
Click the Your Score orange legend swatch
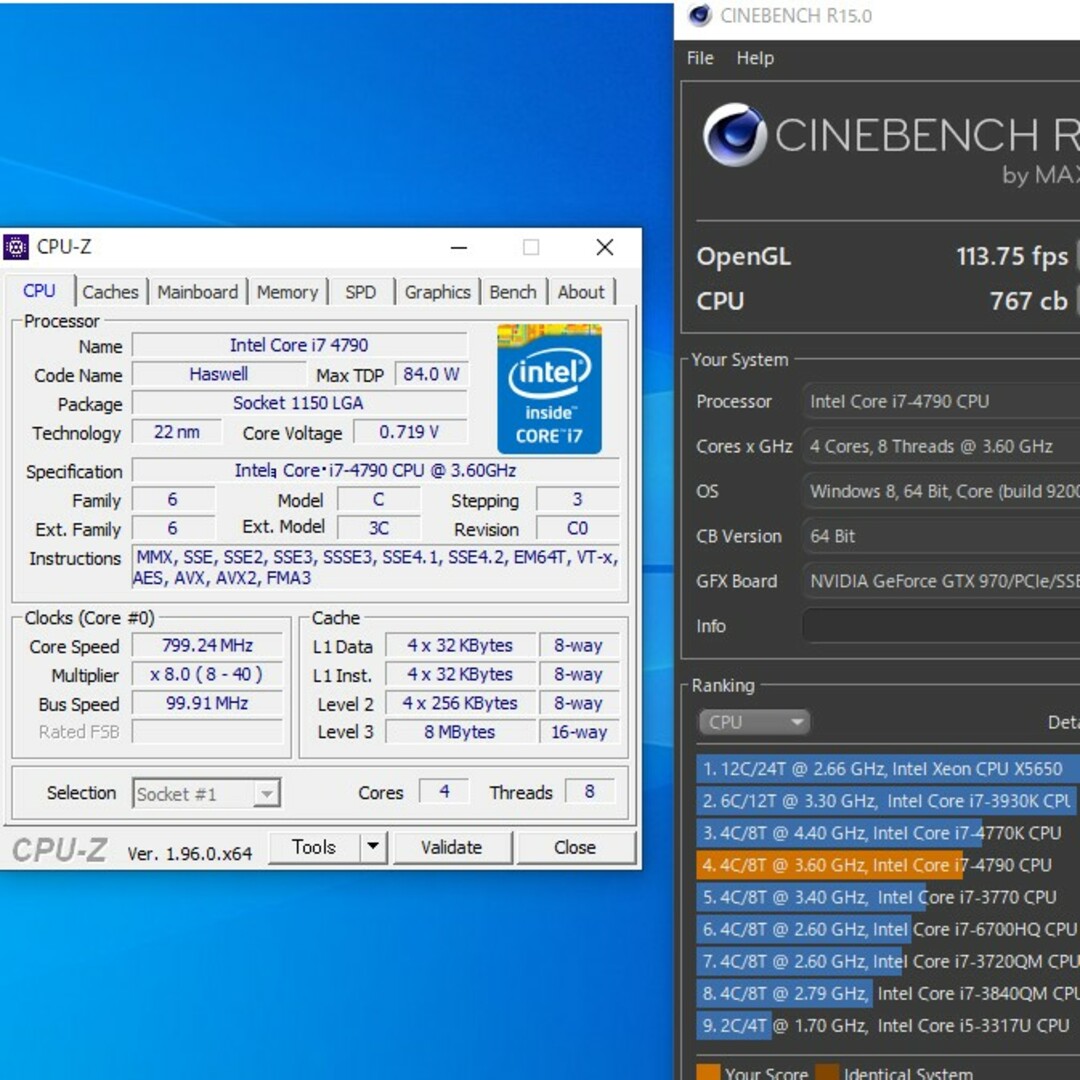point(707,1072)
